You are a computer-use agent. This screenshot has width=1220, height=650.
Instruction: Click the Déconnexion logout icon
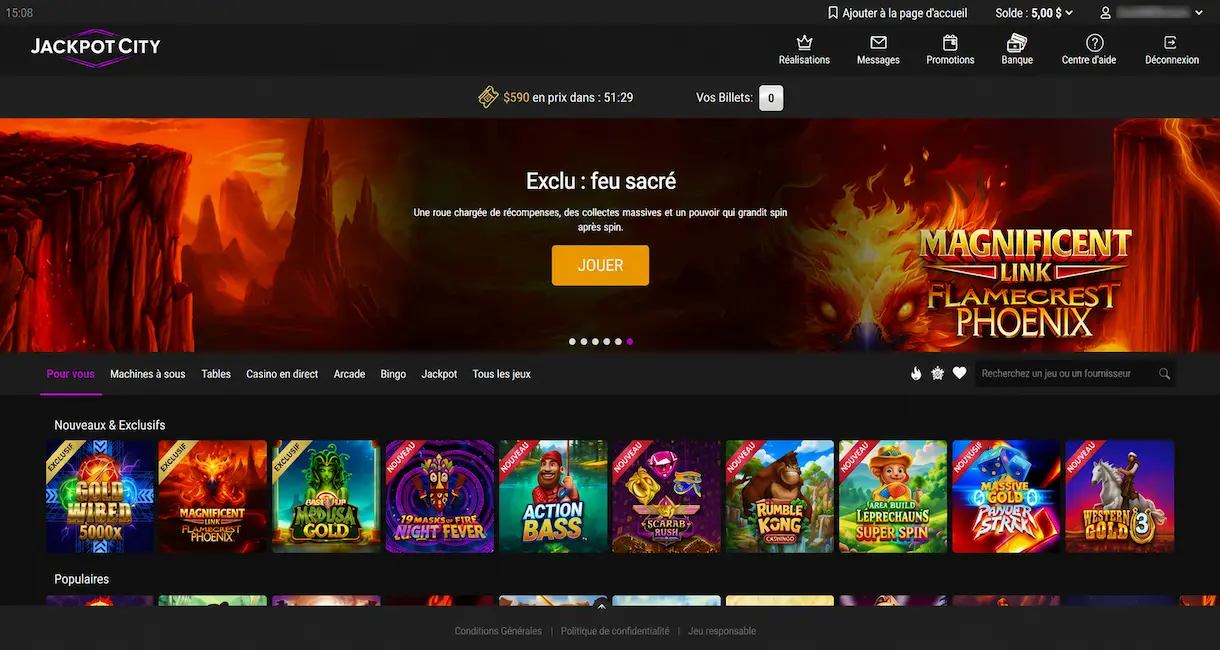[x=1171, y=43]
